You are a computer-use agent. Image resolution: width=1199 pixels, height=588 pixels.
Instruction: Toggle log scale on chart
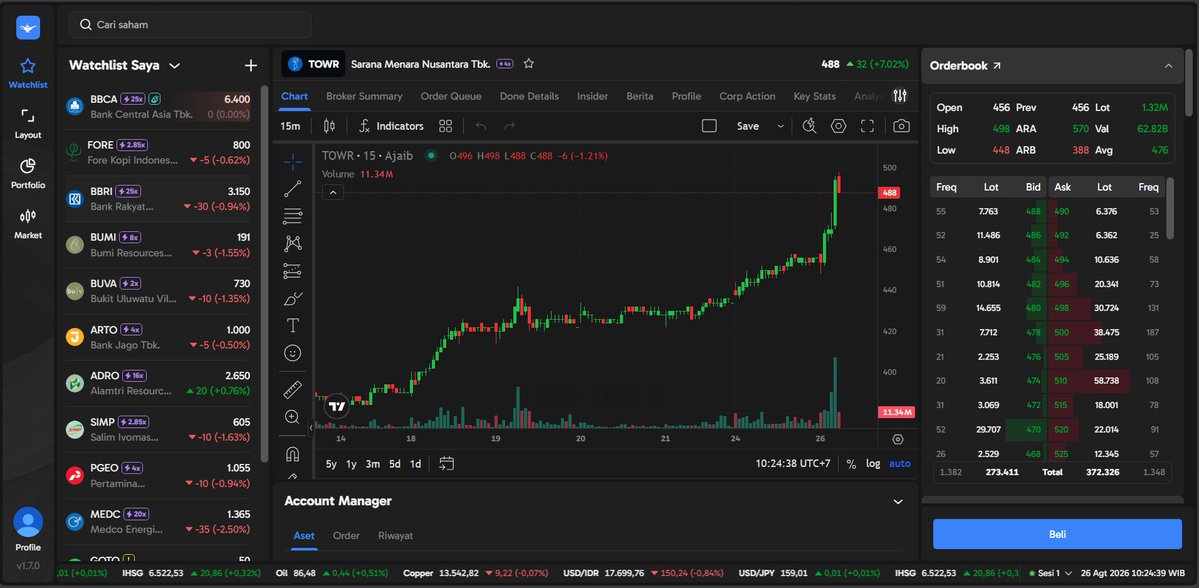(x=873, y=463)
